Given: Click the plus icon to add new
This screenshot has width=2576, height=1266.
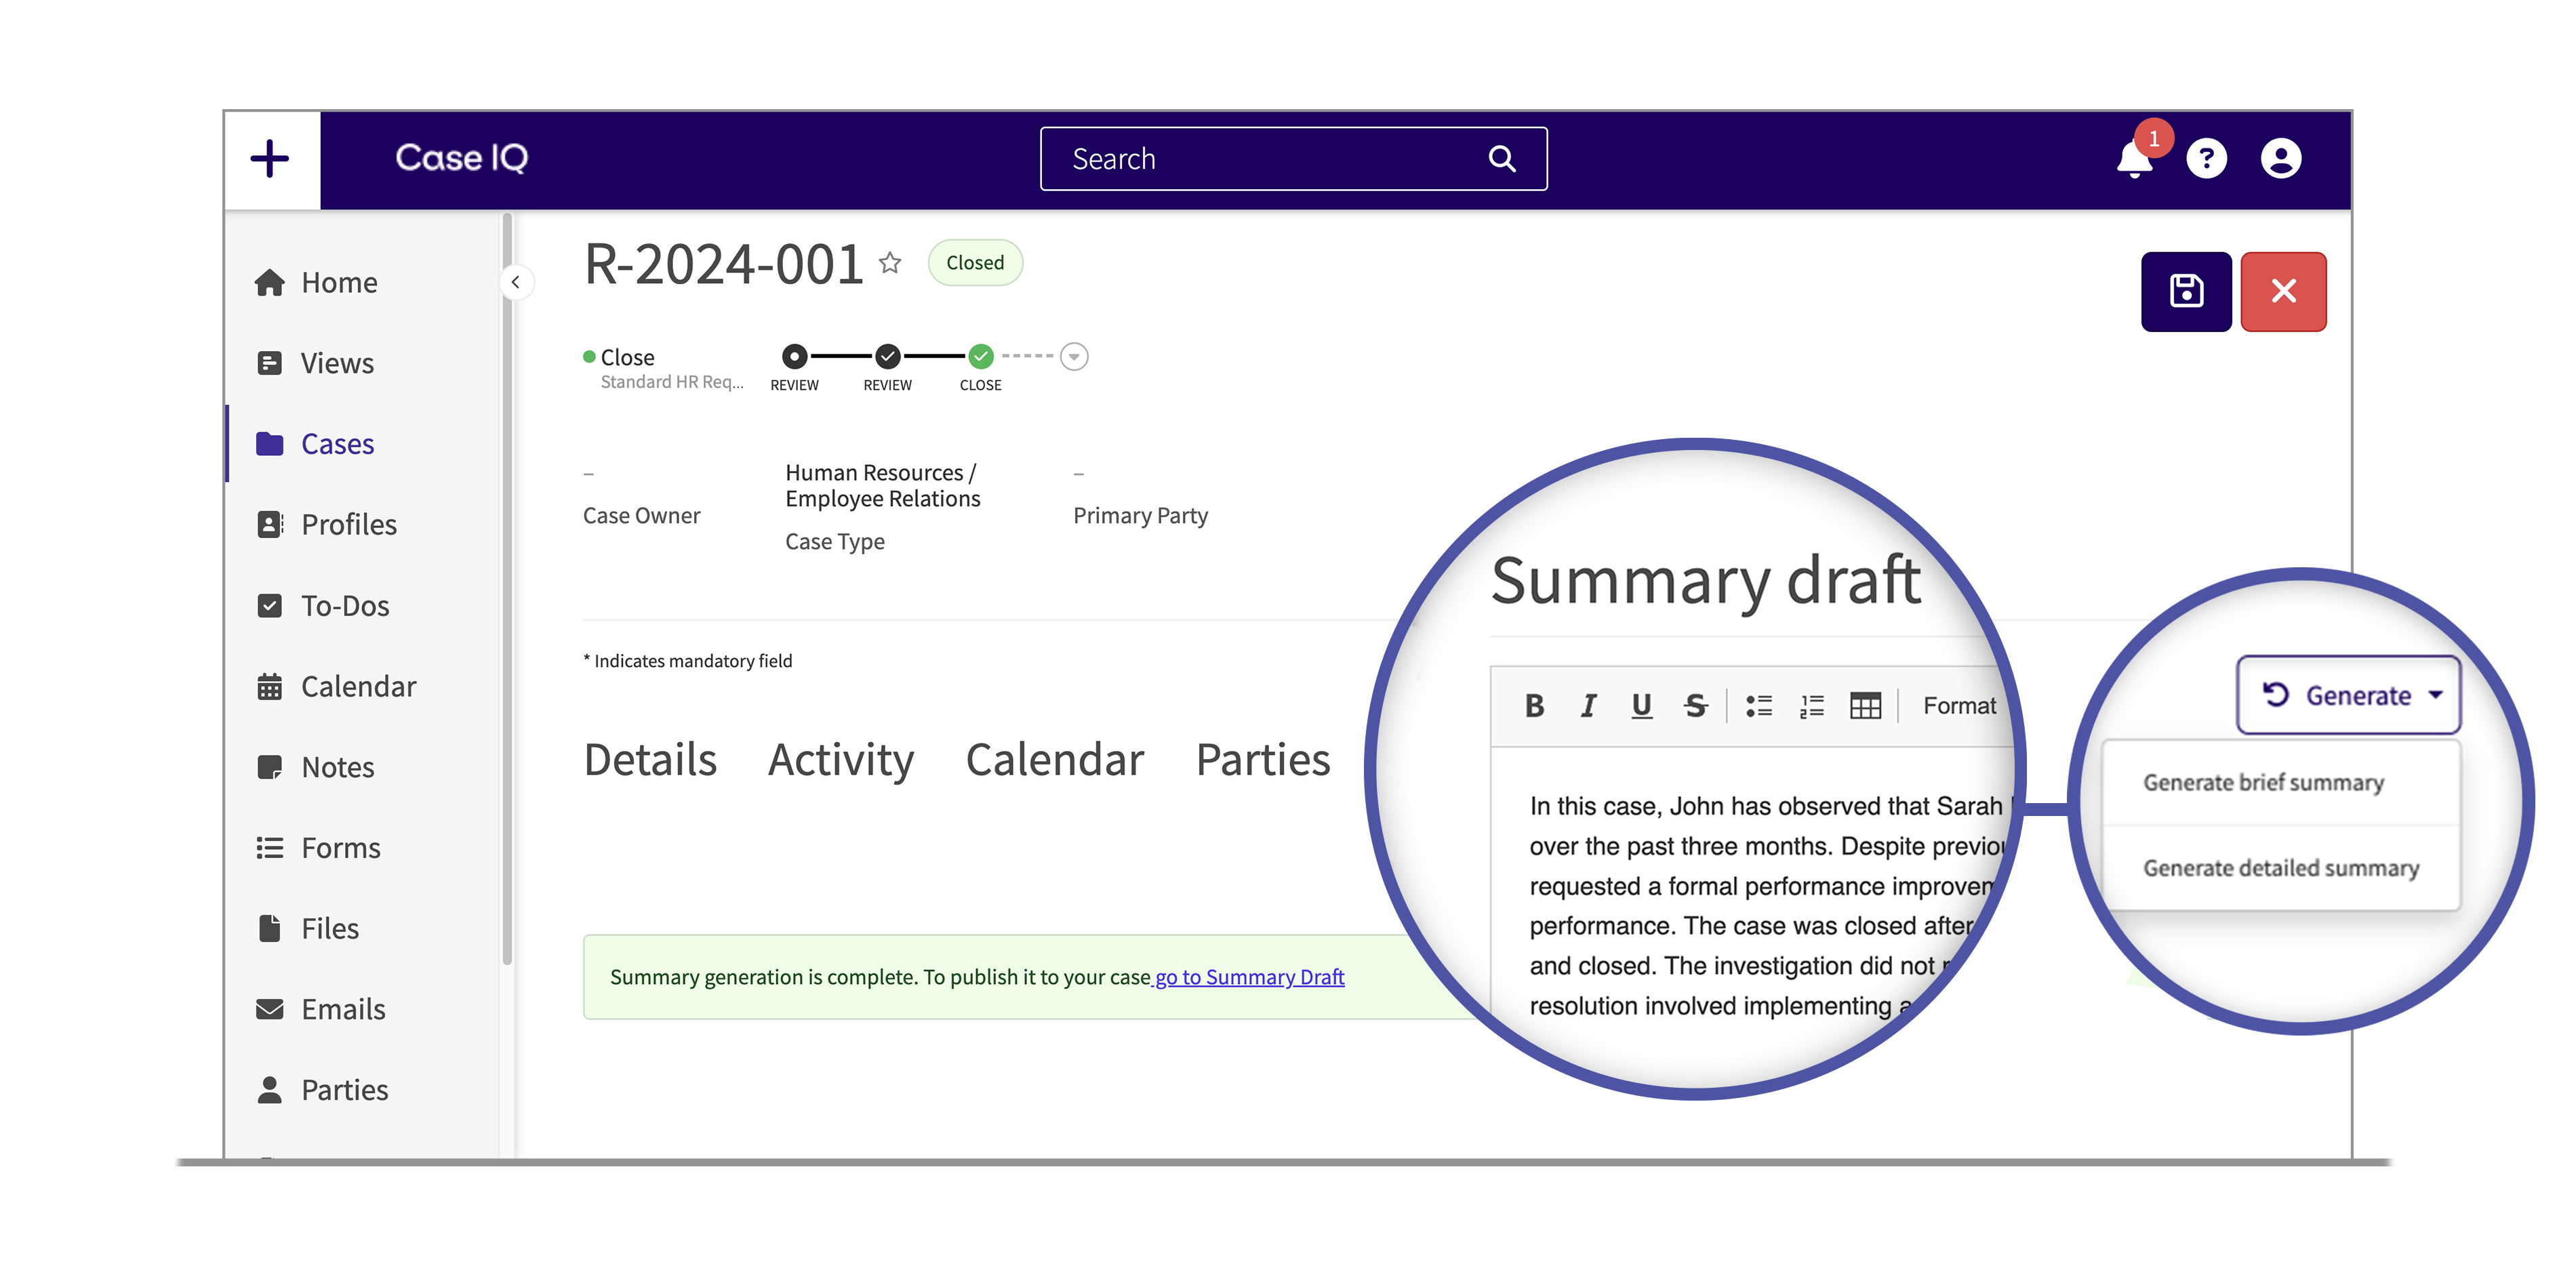Looking at the screenshot, I should point(270,159).
